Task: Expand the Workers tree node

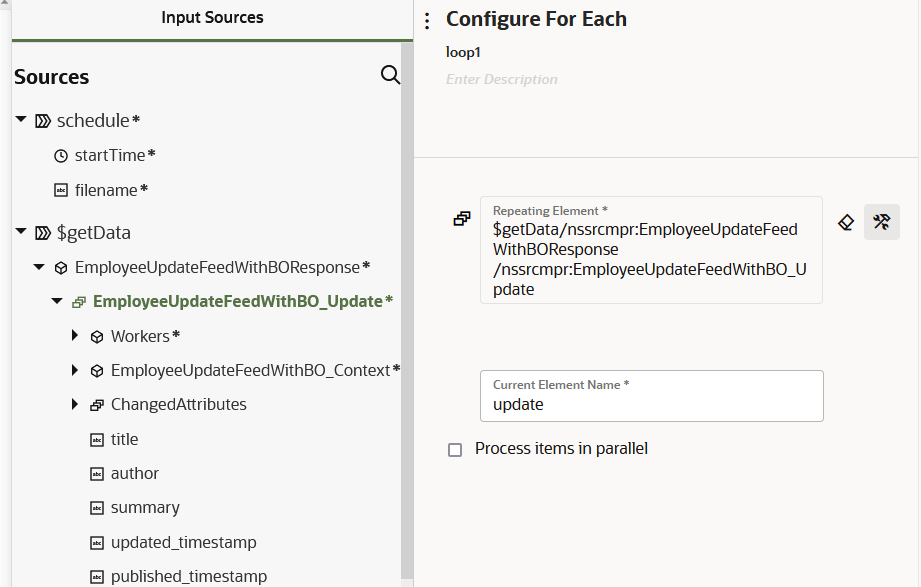Action: (x=75, y=336)
